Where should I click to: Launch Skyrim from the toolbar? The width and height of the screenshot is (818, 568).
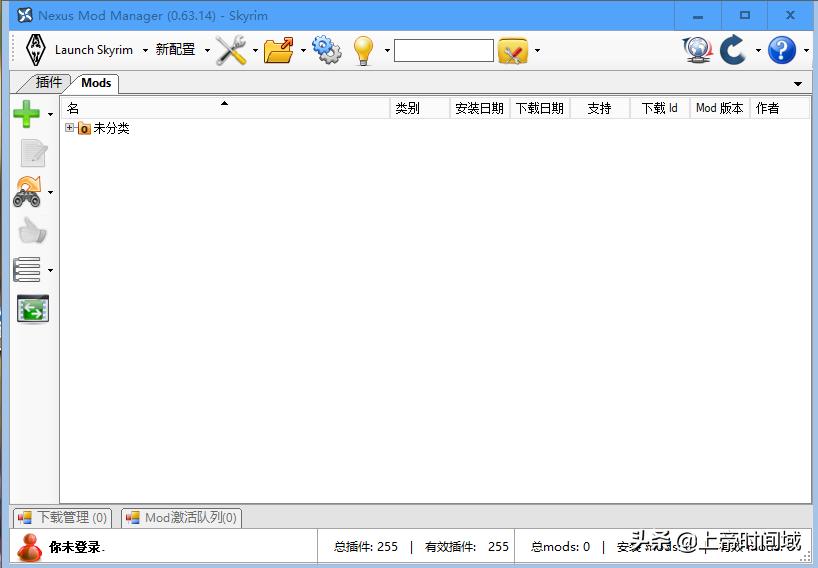[94, 50]
